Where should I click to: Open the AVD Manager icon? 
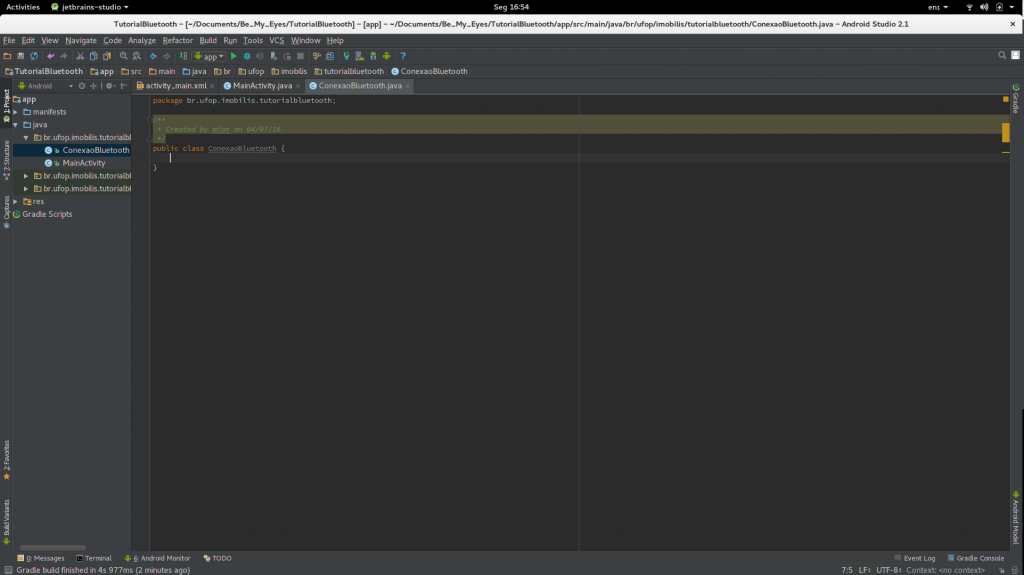tap(359, 56)
